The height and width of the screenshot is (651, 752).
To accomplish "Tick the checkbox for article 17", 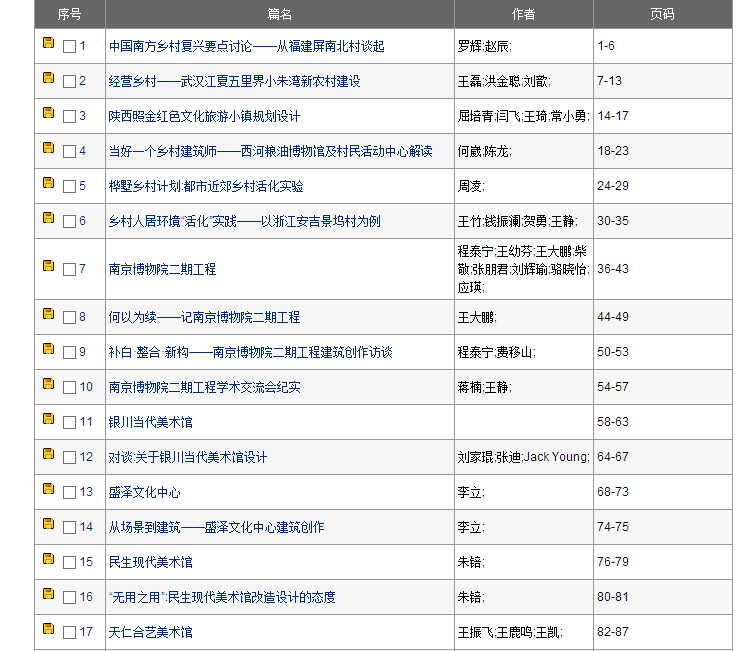I will (x=70, y=633).
